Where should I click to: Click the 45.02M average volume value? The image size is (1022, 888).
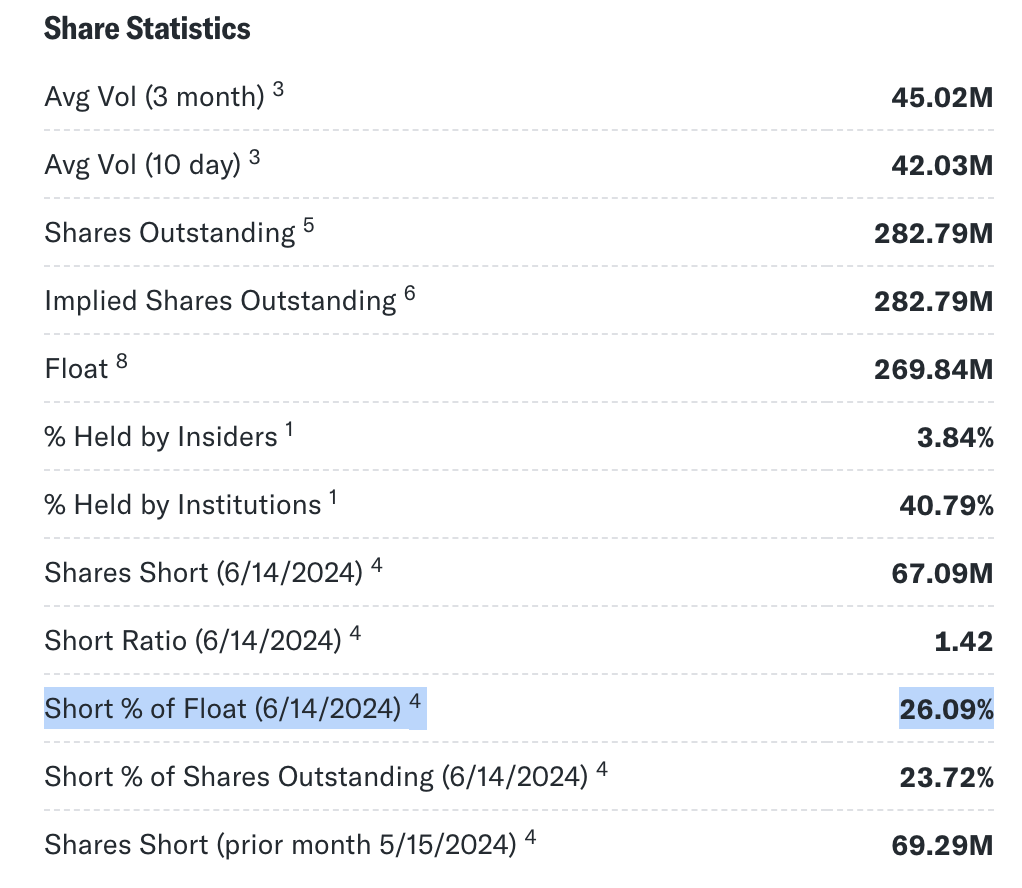pyautogui.click(x=942, y=98)
